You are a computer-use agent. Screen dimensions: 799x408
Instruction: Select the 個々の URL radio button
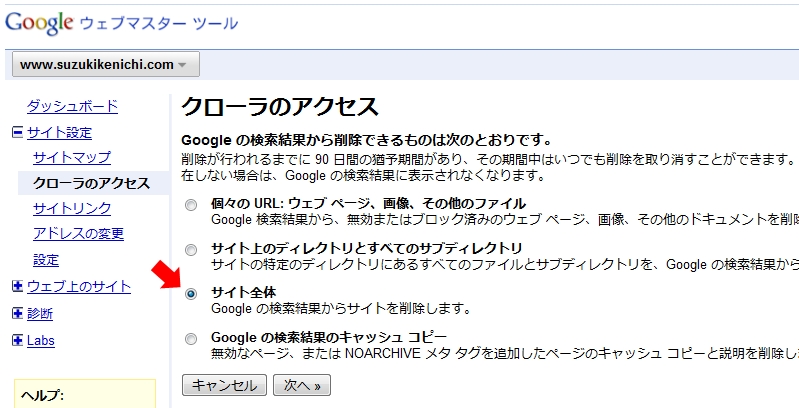coord(191,205)
